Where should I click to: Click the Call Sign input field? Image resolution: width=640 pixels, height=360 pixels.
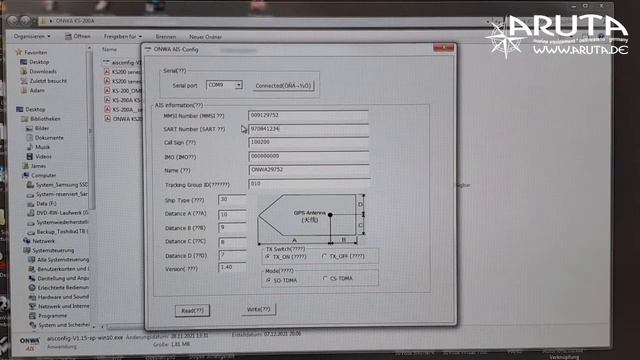click(x=308, y=142)
